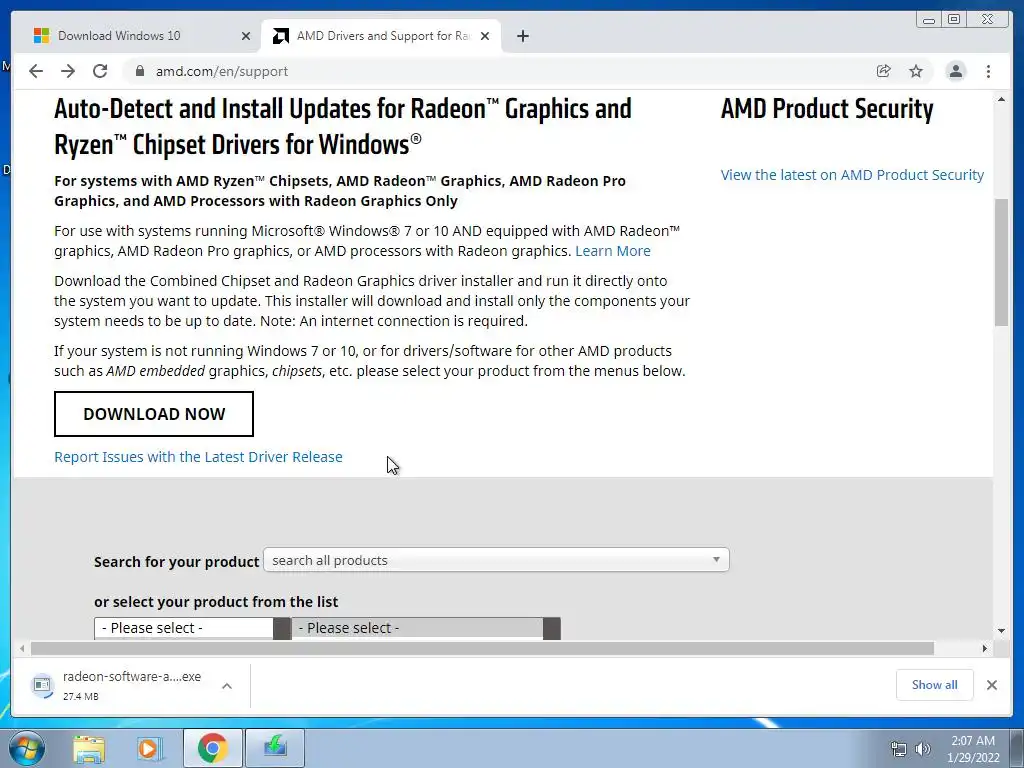Minimize the Chrome window
Image resolution: width=1024 pixels, height=768 pixels.
pos(929,20)
